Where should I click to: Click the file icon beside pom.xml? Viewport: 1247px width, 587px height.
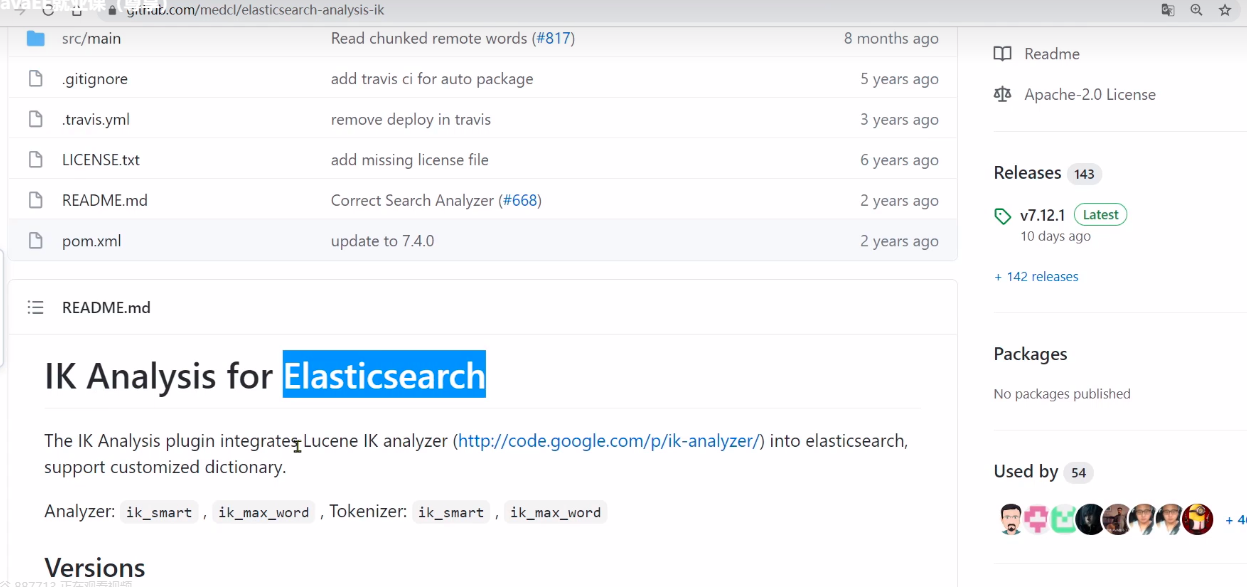(x=36, y=241)
